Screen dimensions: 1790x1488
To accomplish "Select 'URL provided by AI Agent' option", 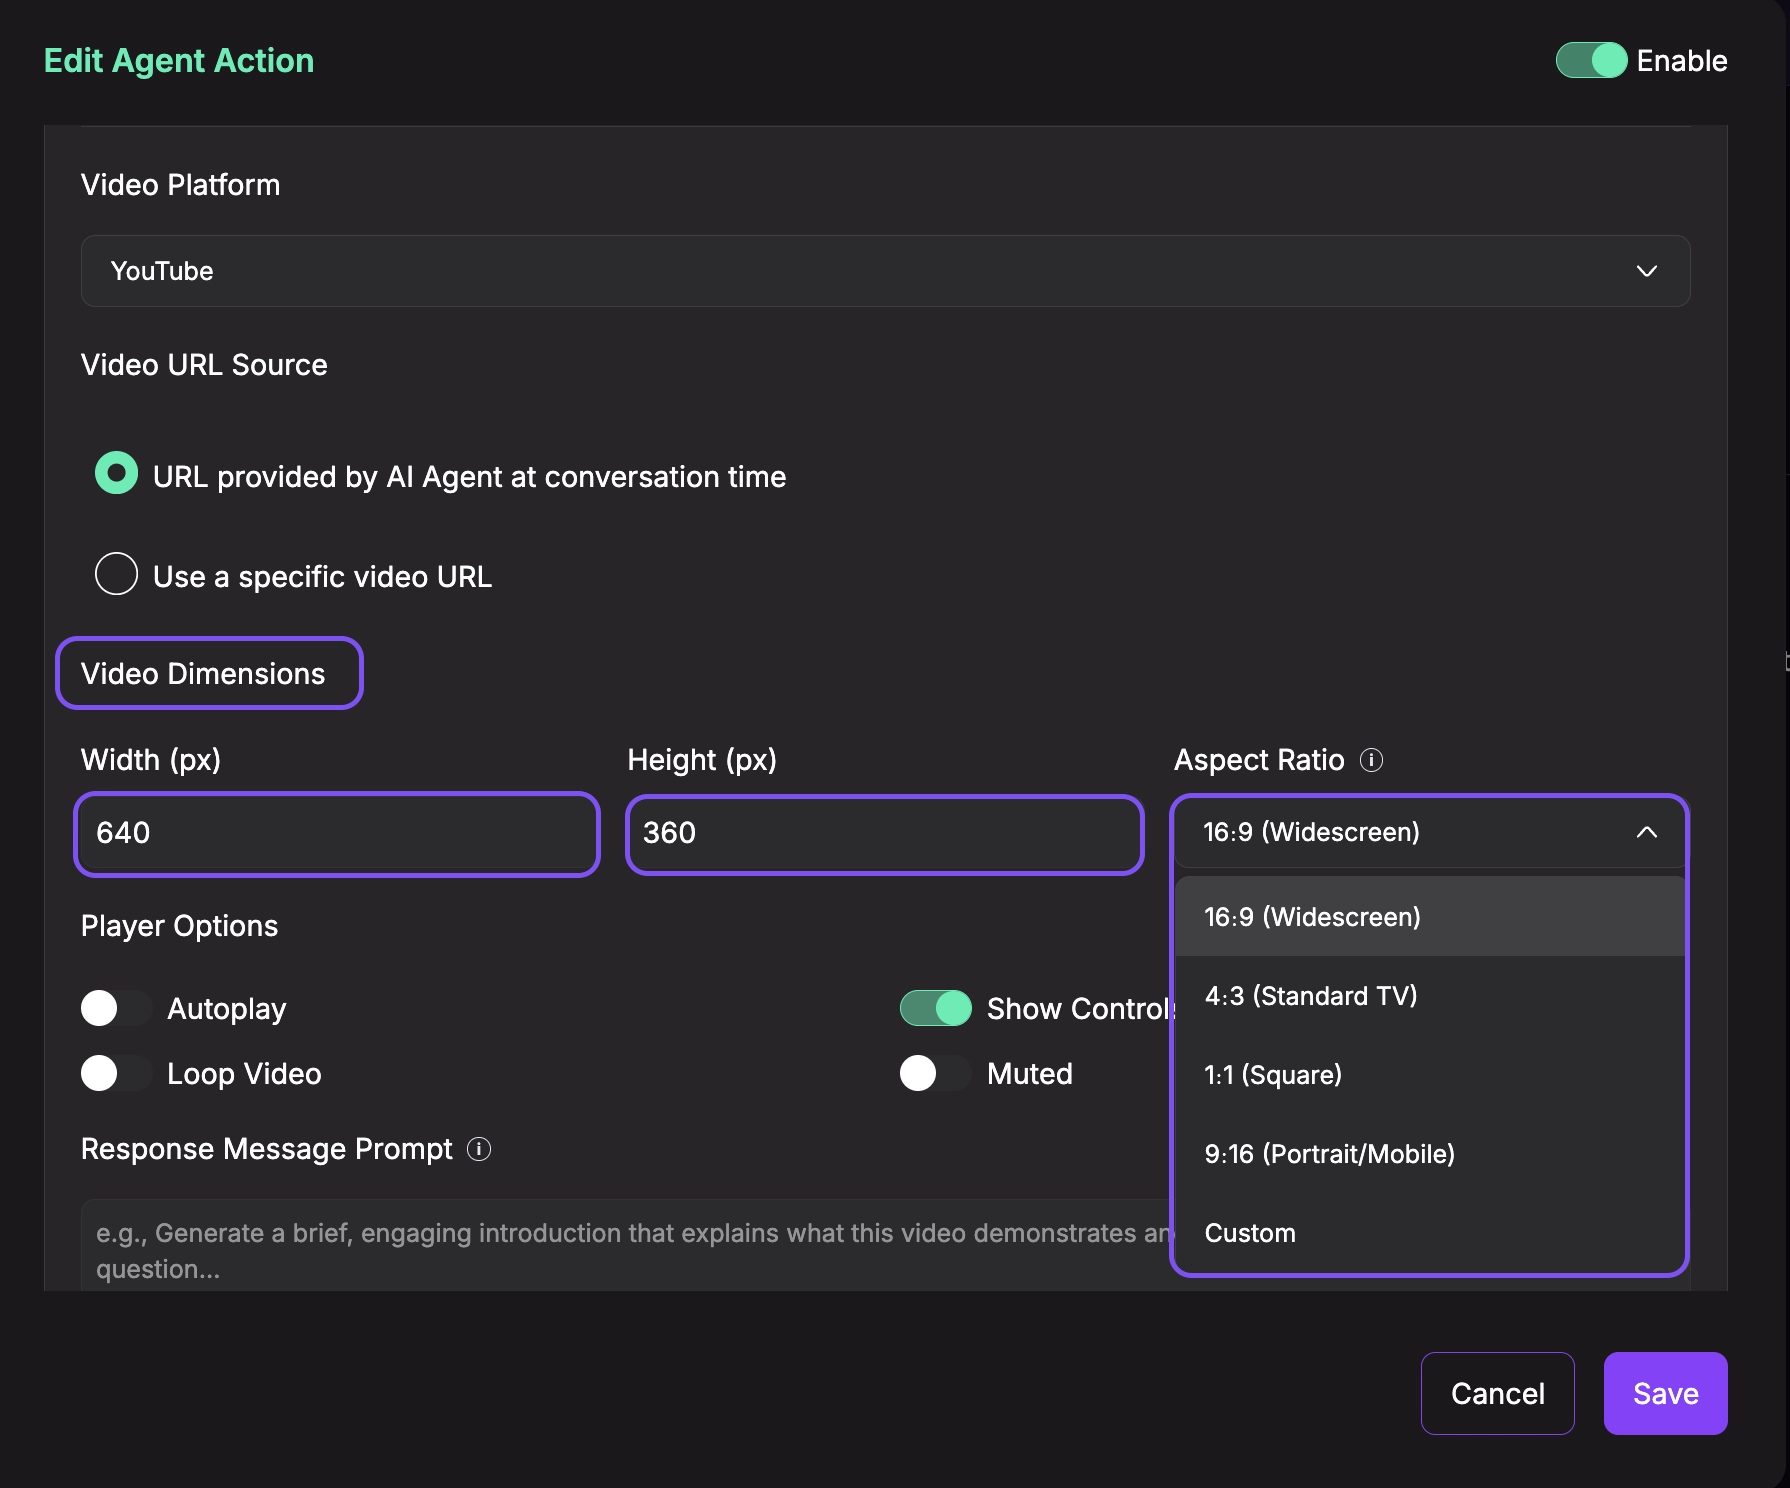I will (x=117, y=473).
